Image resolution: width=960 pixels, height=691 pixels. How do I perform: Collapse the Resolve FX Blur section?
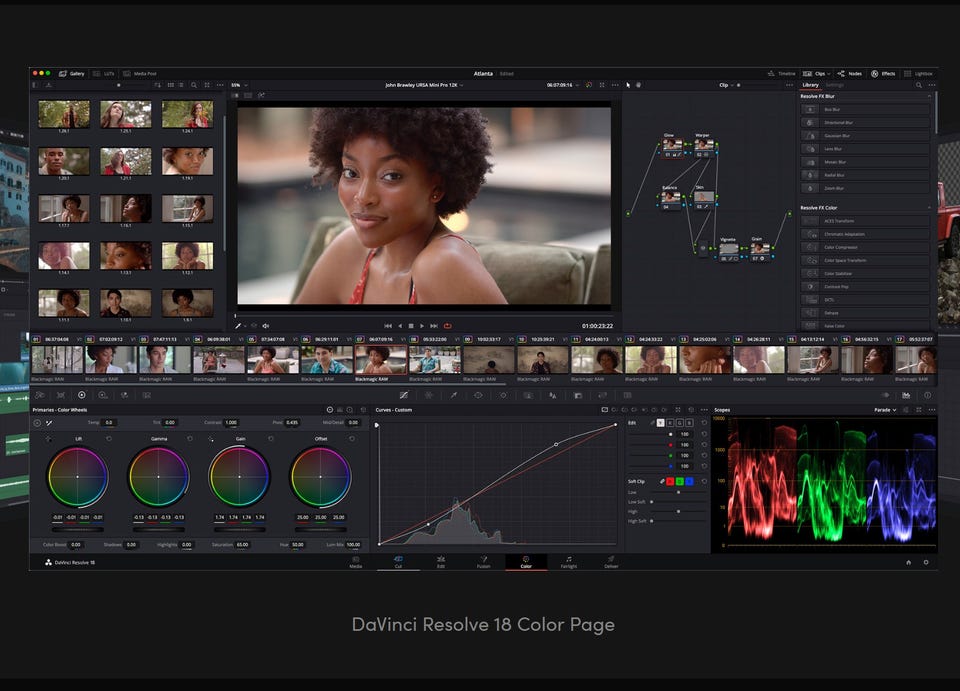coord(929,96)
